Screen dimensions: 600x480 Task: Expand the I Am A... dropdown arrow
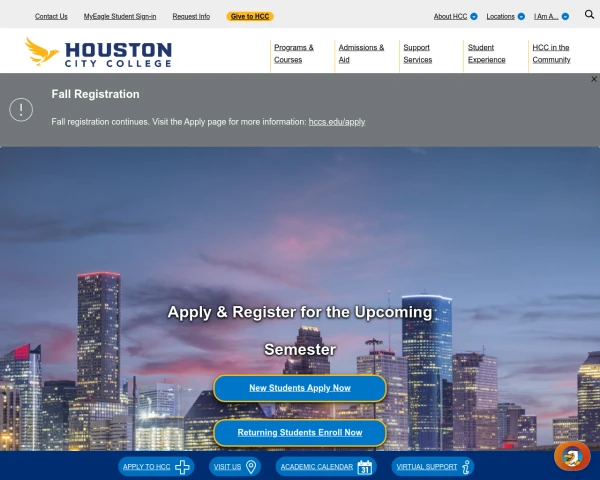(x=565, y=16)
